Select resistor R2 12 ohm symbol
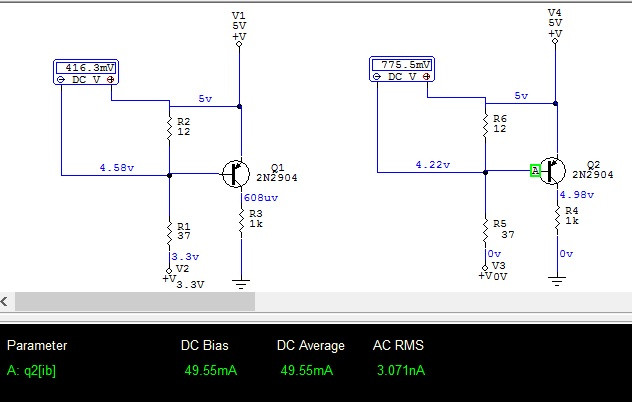 (x=169, y=127)
